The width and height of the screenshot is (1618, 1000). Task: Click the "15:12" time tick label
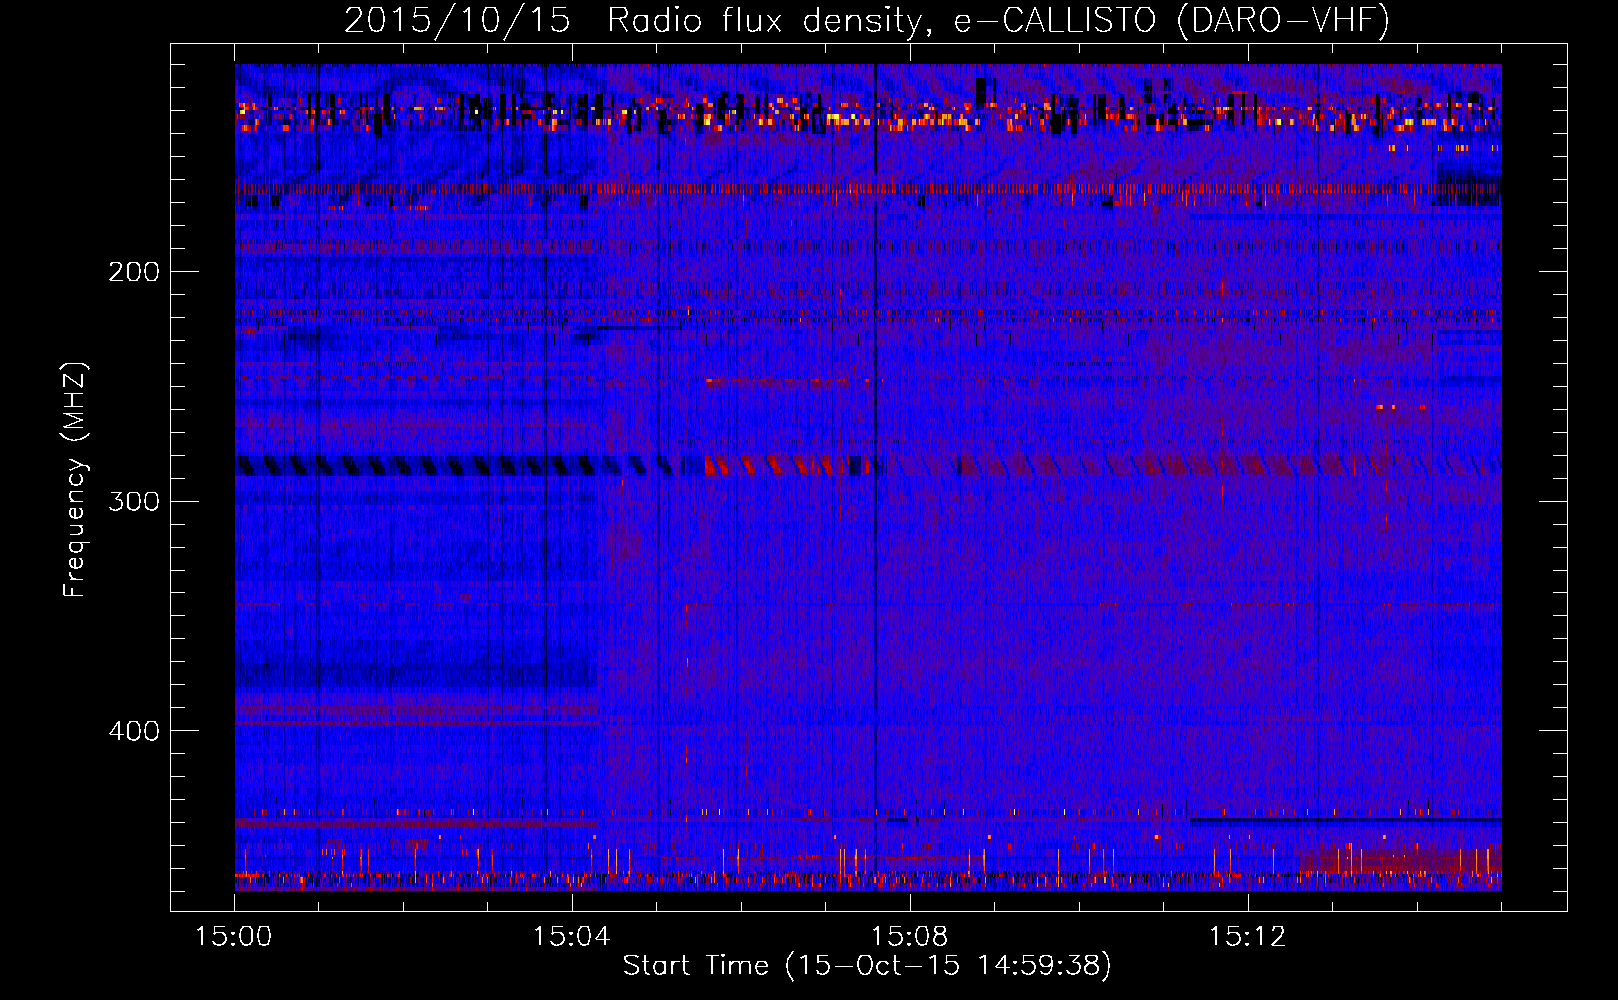pos(1247,937)
